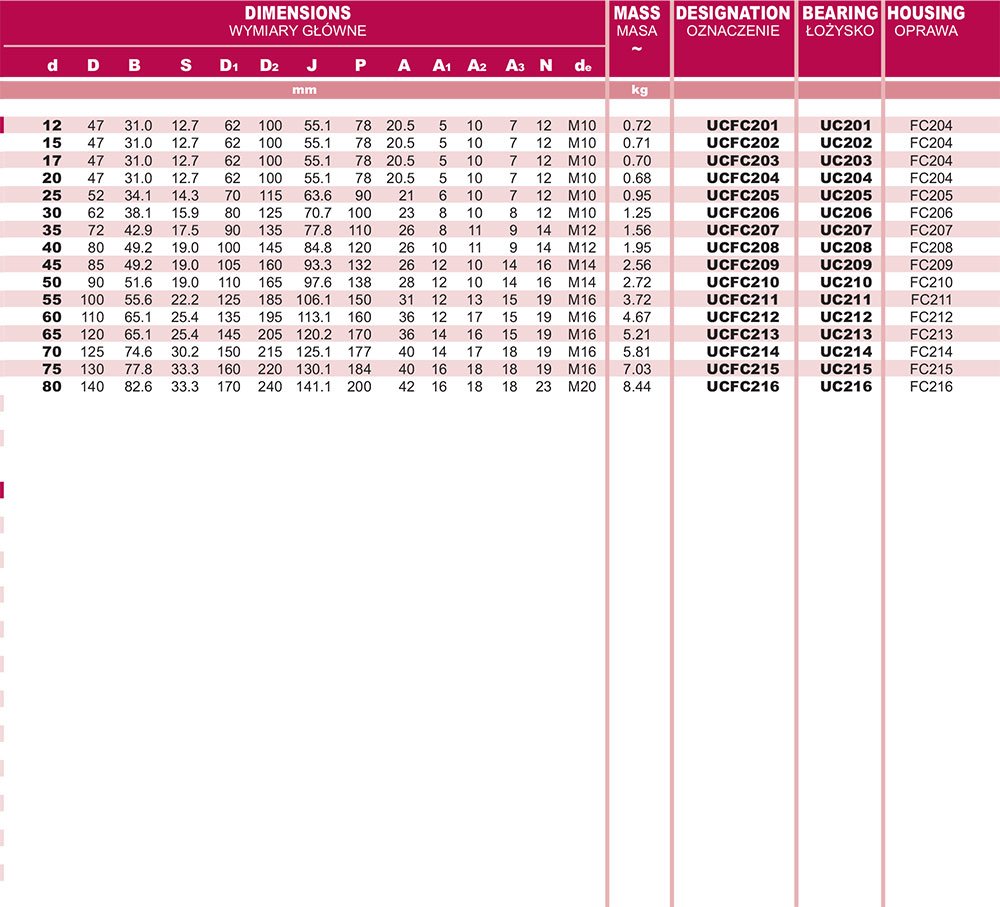Click the shaft diameter 80 cell
1000x907 pixels.
pos(52,387)
